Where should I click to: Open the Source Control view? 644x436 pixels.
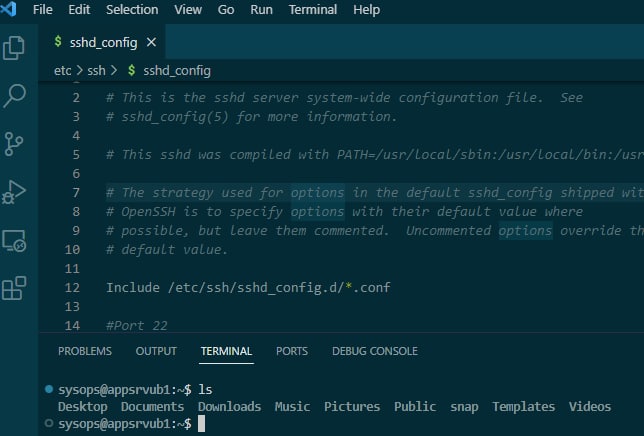(15, 143)
